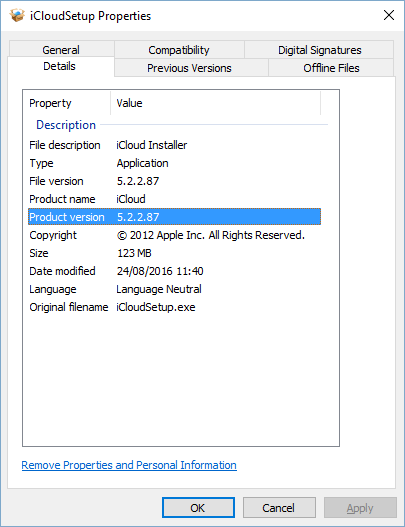Click the greyed-out Apply button

(360, 508)
